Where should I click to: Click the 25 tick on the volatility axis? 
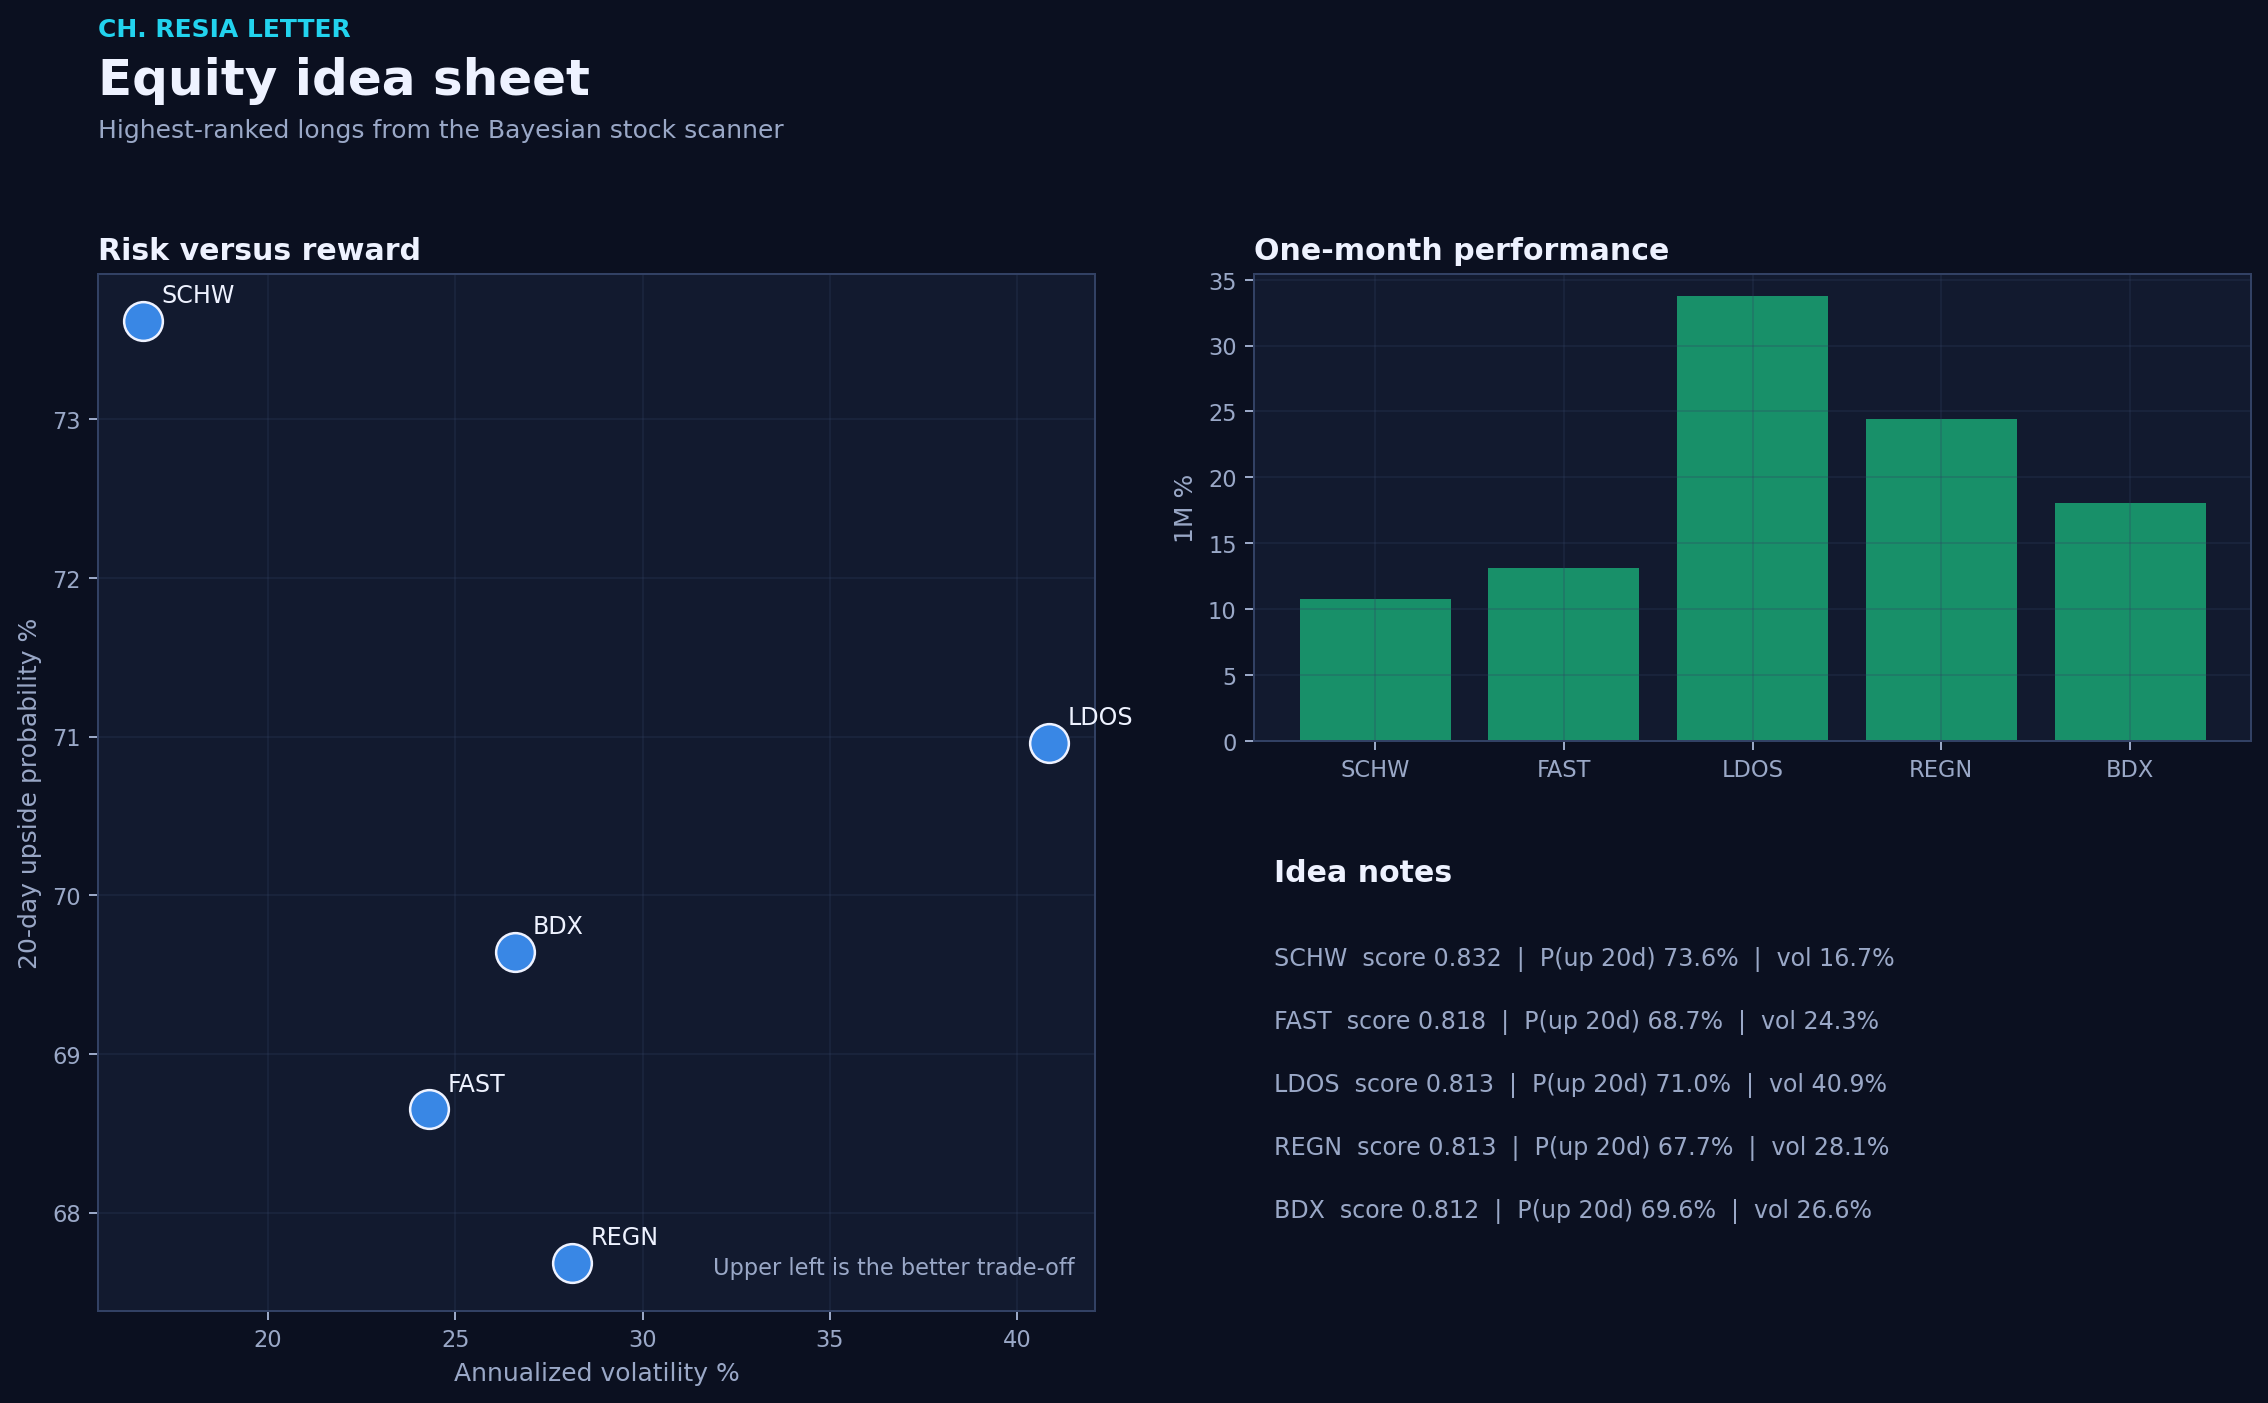[455, 1340]
